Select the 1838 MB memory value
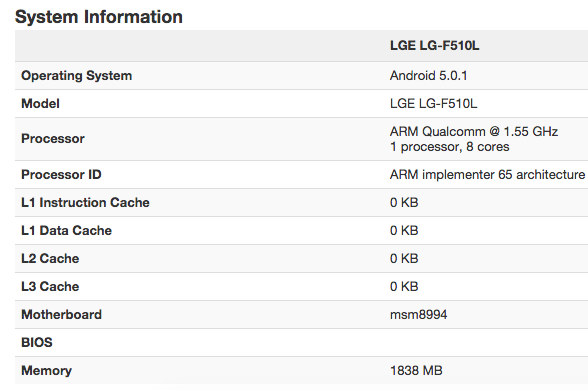 click(416, 370)
